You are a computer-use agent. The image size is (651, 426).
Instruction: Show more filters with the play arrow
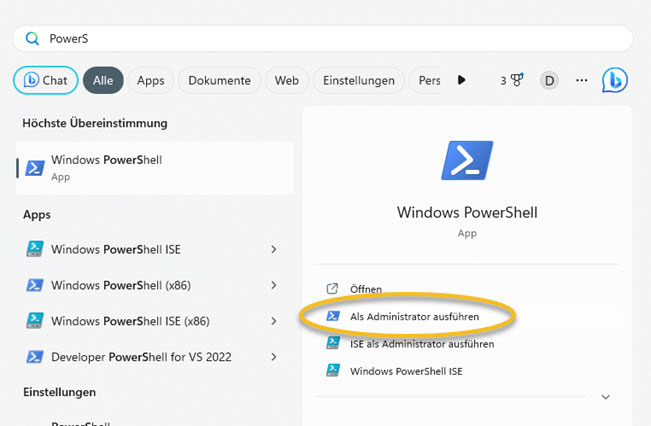(461, 80)
